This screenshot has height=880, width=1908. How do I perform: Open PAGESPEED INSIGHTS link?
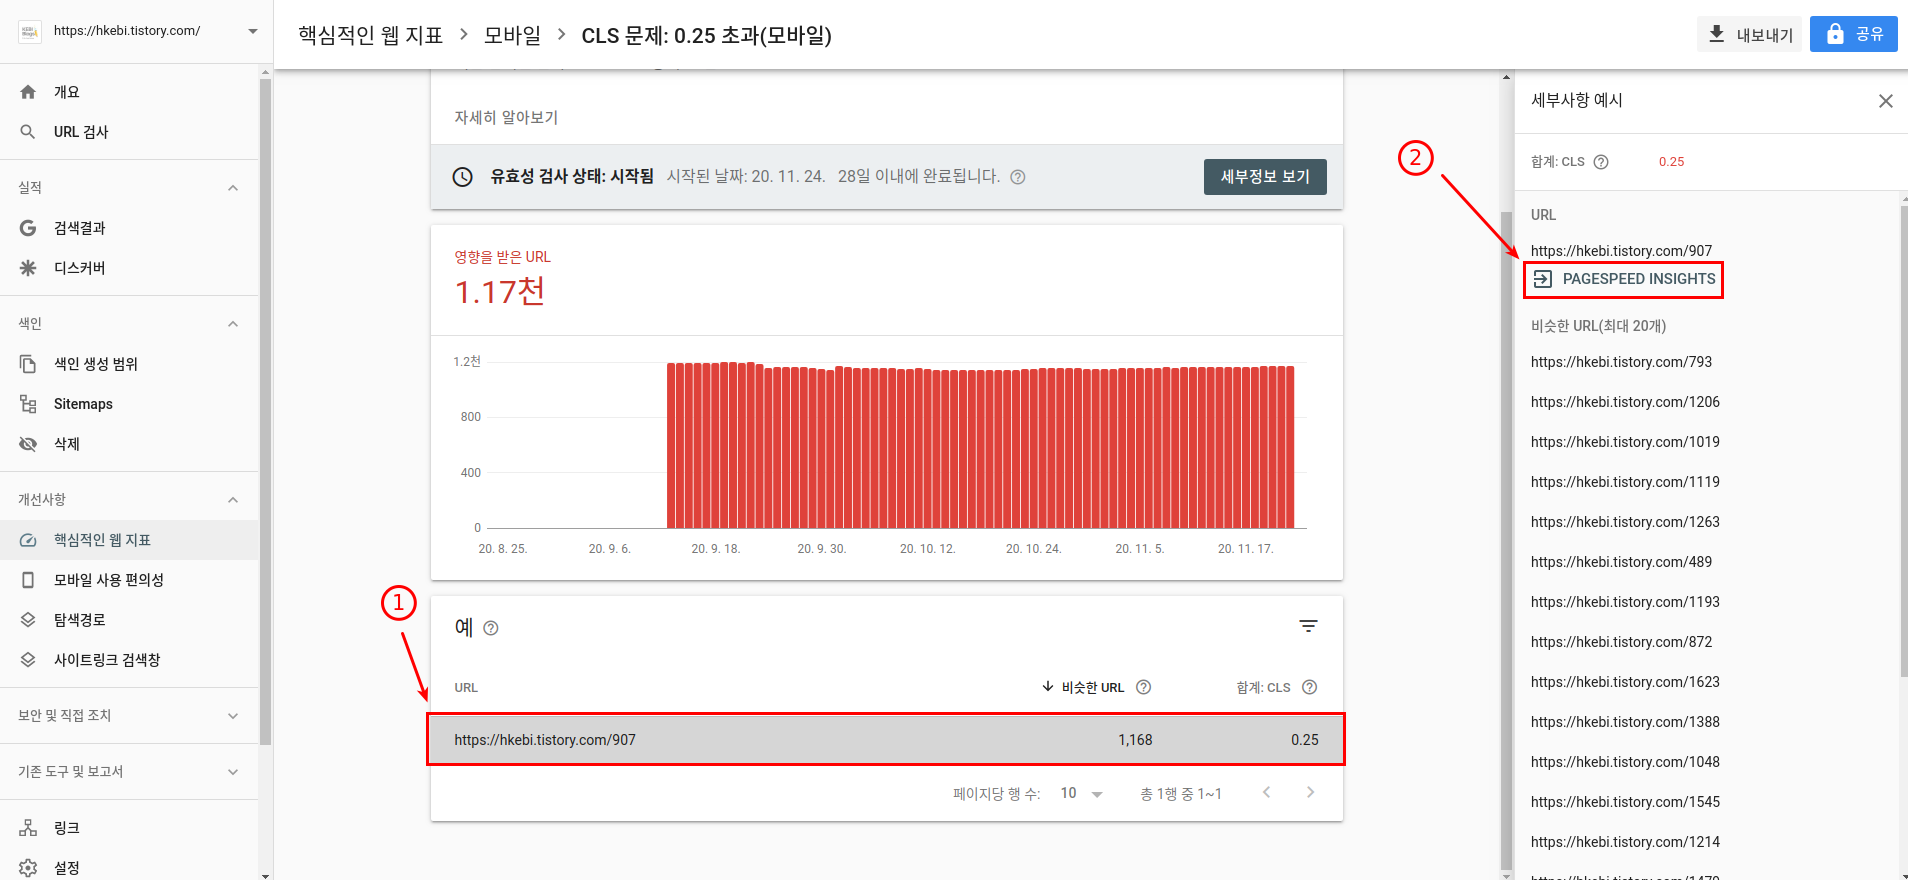(1624, 279)
